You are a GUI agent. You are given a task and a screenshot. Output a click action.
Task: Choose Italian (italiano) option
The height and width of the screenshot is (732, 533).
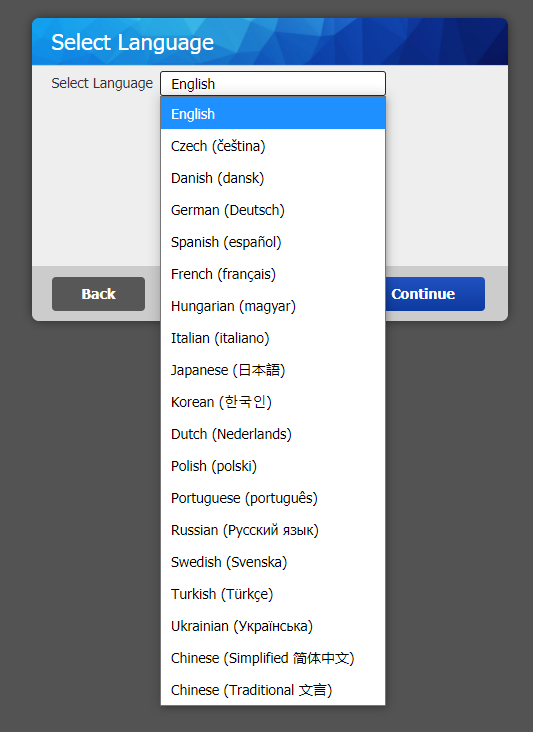273,338
